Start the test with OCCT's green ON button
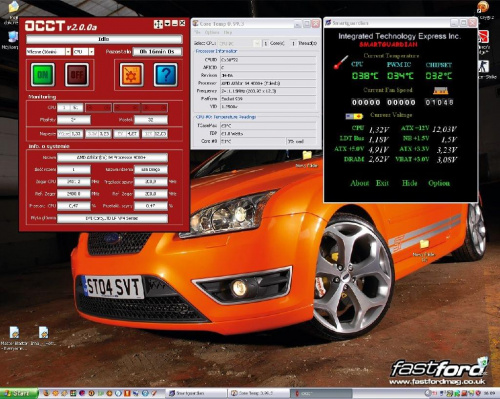 click(43, 75)
